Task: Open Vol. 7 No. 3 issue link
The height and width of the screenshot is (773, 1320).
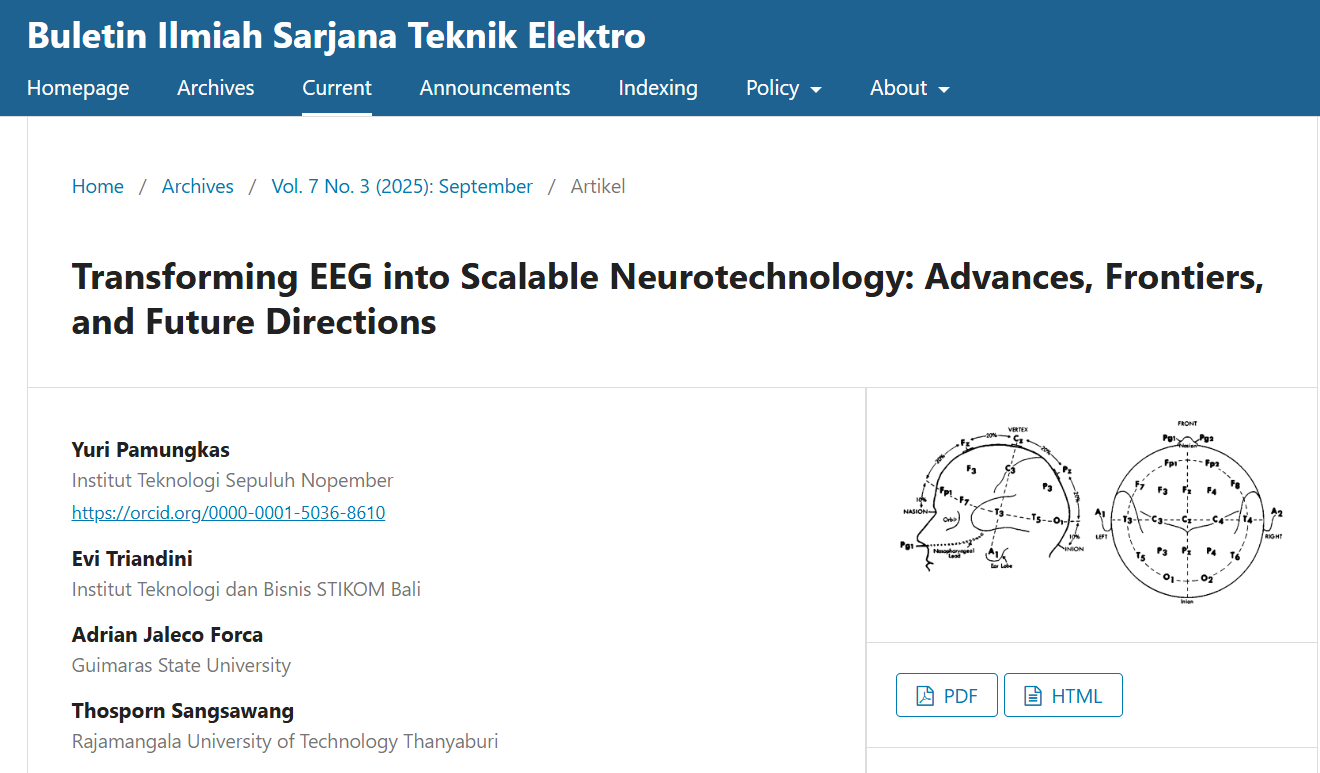Action: pos(402,186)
